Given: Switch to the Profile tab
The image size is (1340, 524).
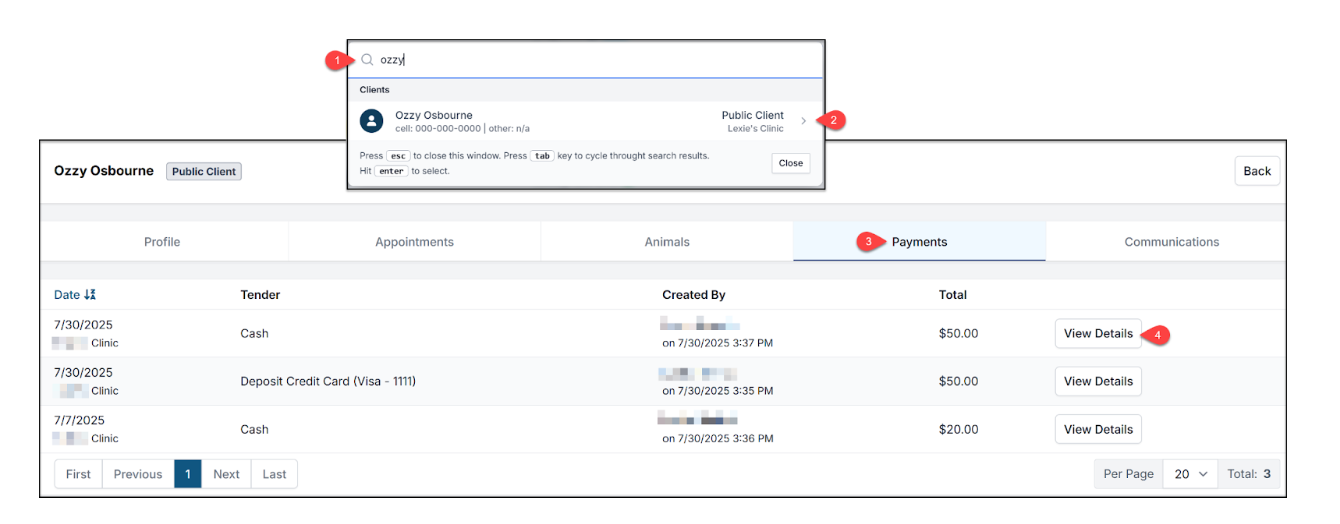Looking at the screenshot, I should pos(162,242).
